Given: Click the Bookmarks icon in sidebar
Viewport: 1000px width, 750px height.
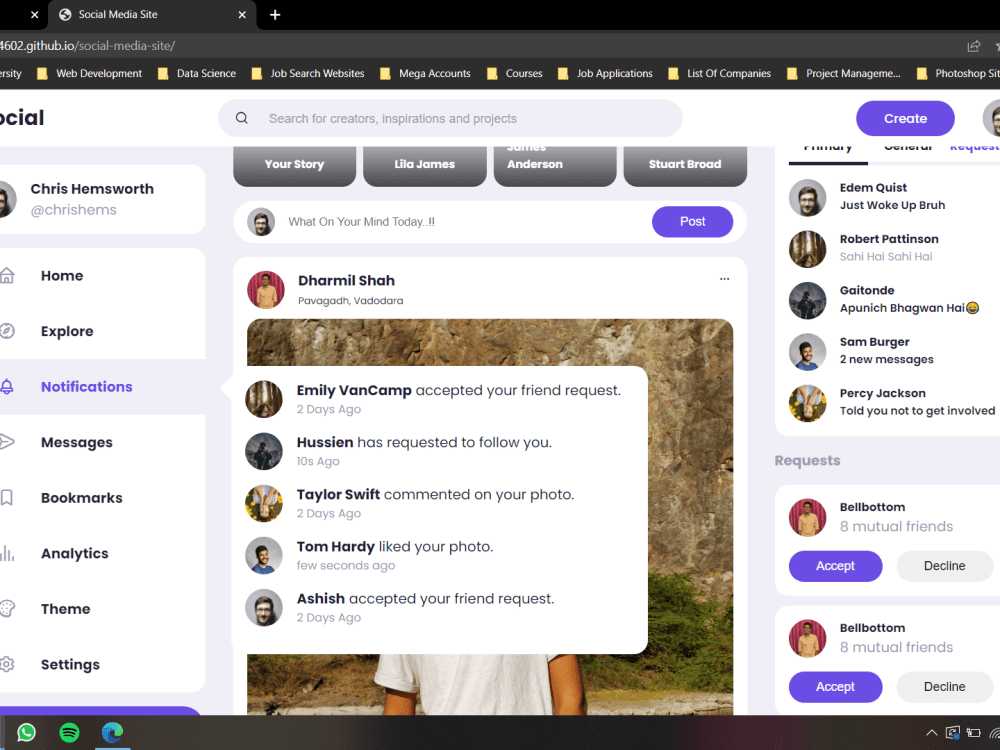Looking at the screenshot, I should click(x=7, y=497).
